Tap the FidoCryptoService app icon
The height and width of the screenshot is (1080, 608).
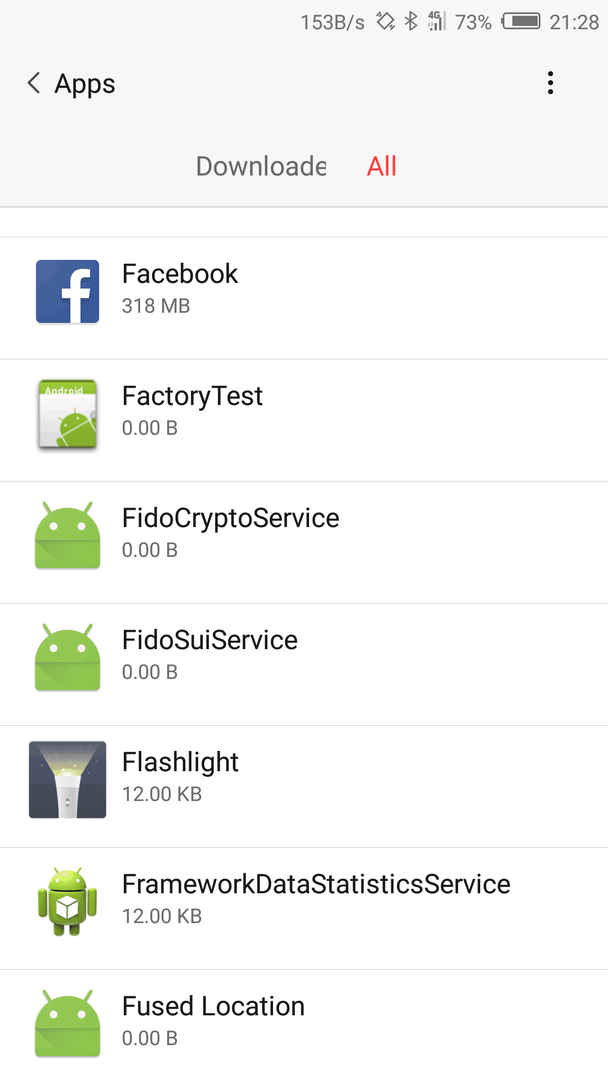(67, 535)
